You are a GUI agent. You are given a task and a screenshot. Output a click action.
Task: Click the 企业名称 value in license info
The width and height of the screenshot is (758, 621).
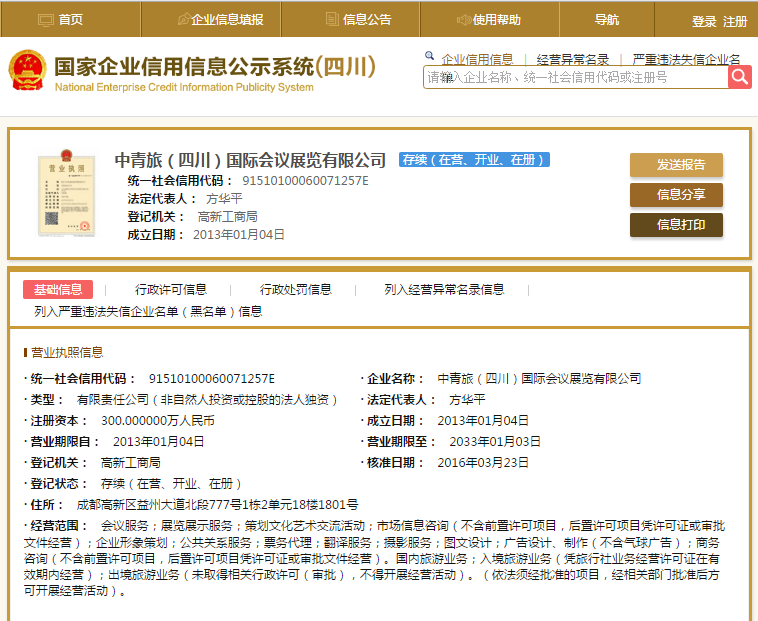[539, 378]
